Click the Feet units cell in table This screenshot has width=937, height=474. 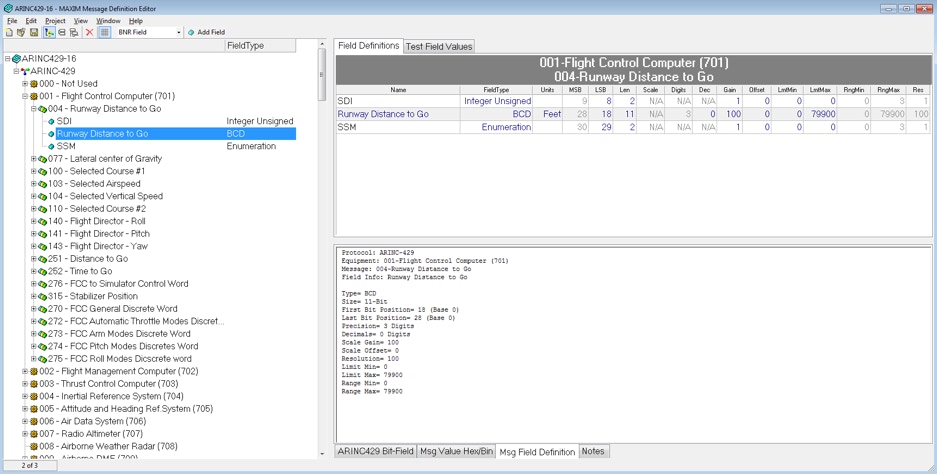coord(547,114)
